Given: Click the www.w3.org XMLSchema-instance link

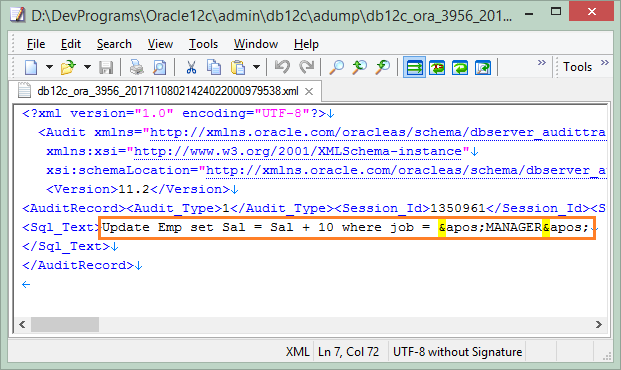Looking at the screenshot, I should 297,151.
